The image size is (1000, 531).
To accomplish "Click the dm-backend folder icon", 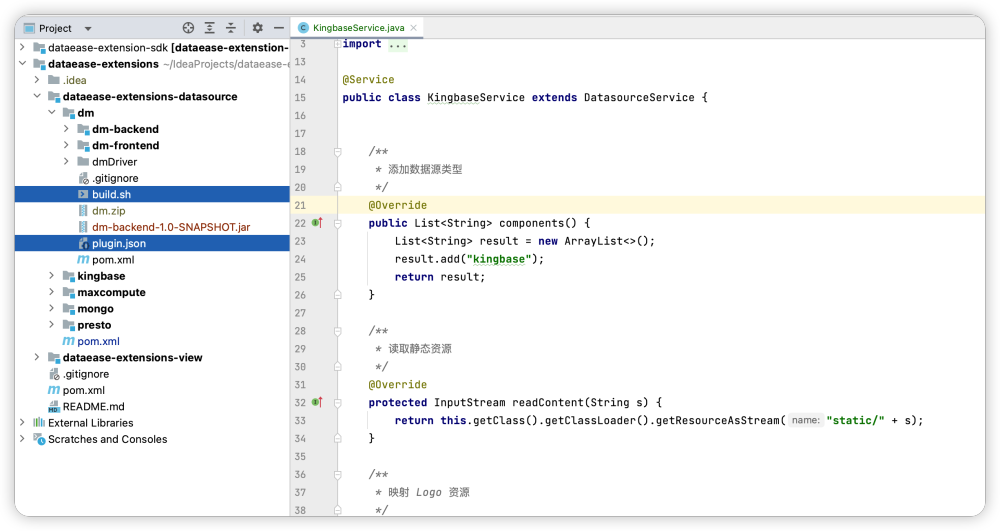I will pos(83,129).
